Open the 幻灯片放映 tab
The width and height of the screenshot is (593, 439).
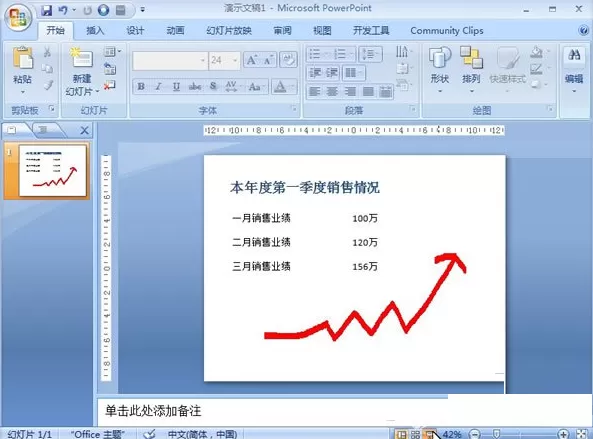click(x=229, y=30)
